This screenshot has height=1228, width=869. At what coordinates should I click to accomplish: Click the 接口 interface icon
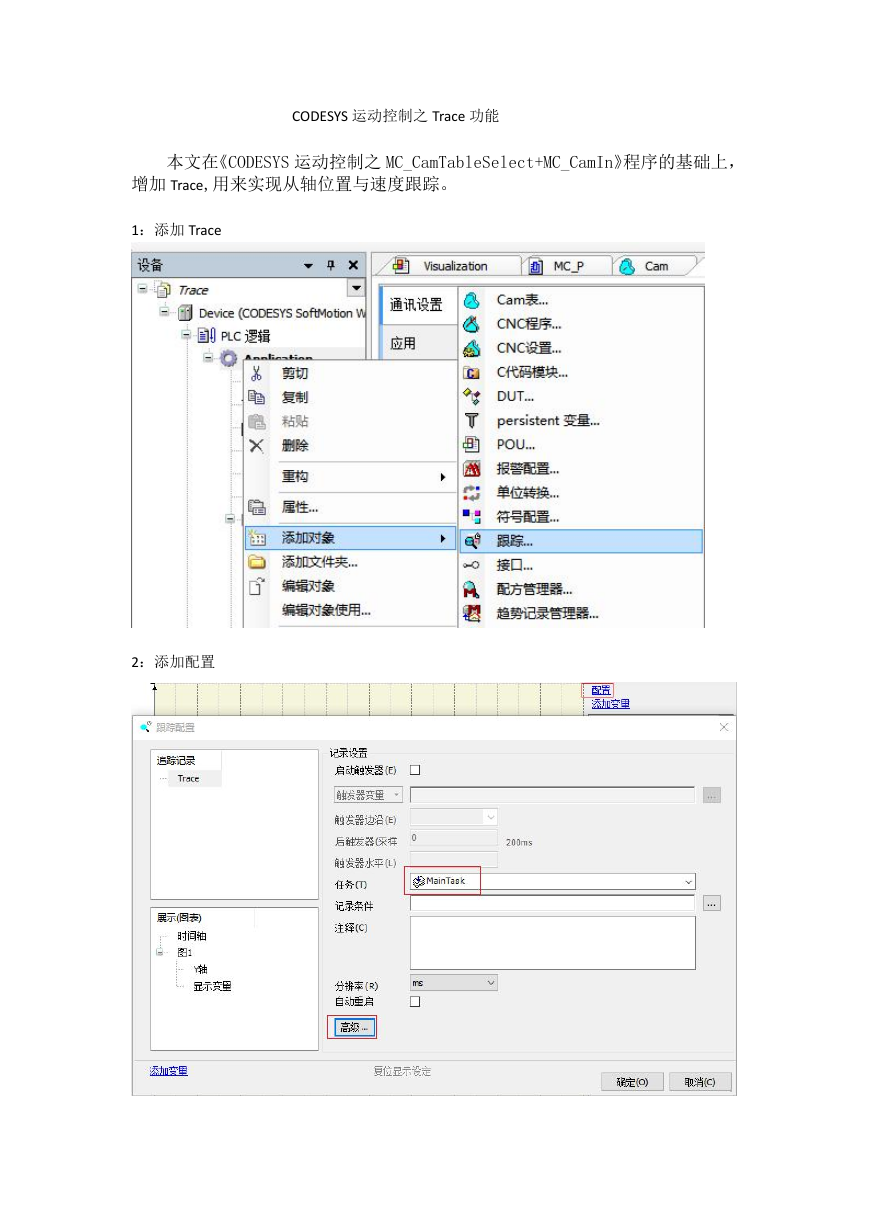tap(473, 565)
